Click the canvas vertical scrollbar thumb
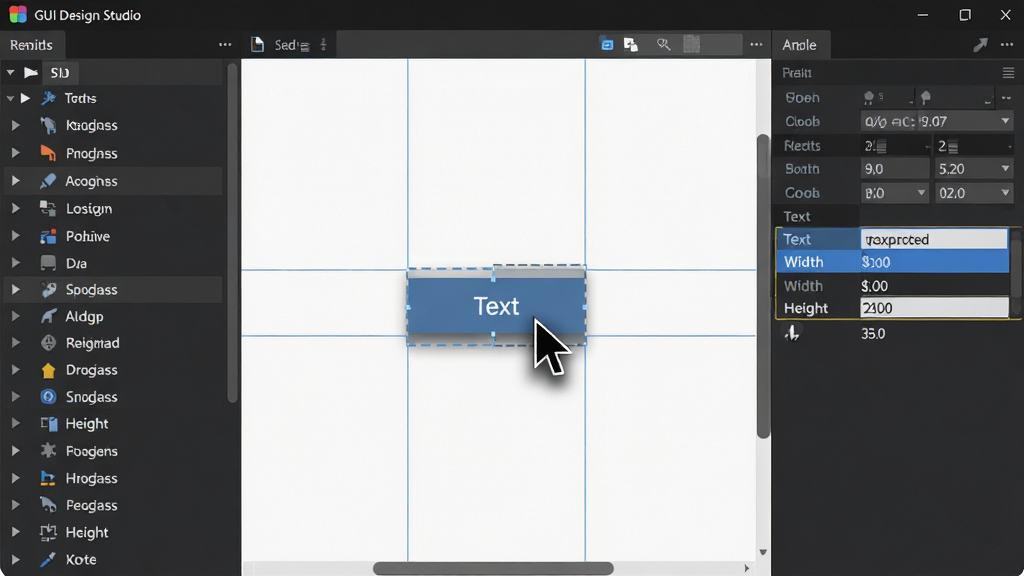 click(x=763, y=286)
